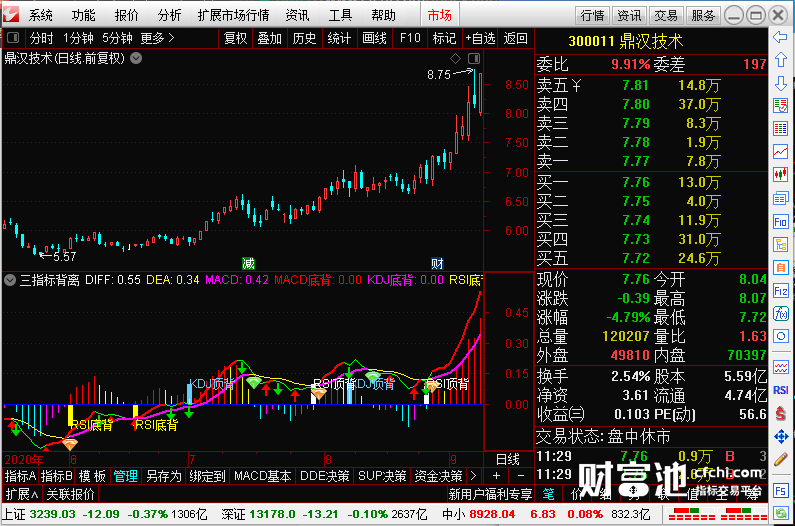Toggle the window icon beside chart diamond
The height and width of the screenshot is (526, 795).
pyautogui.click(x=474, y=58)
